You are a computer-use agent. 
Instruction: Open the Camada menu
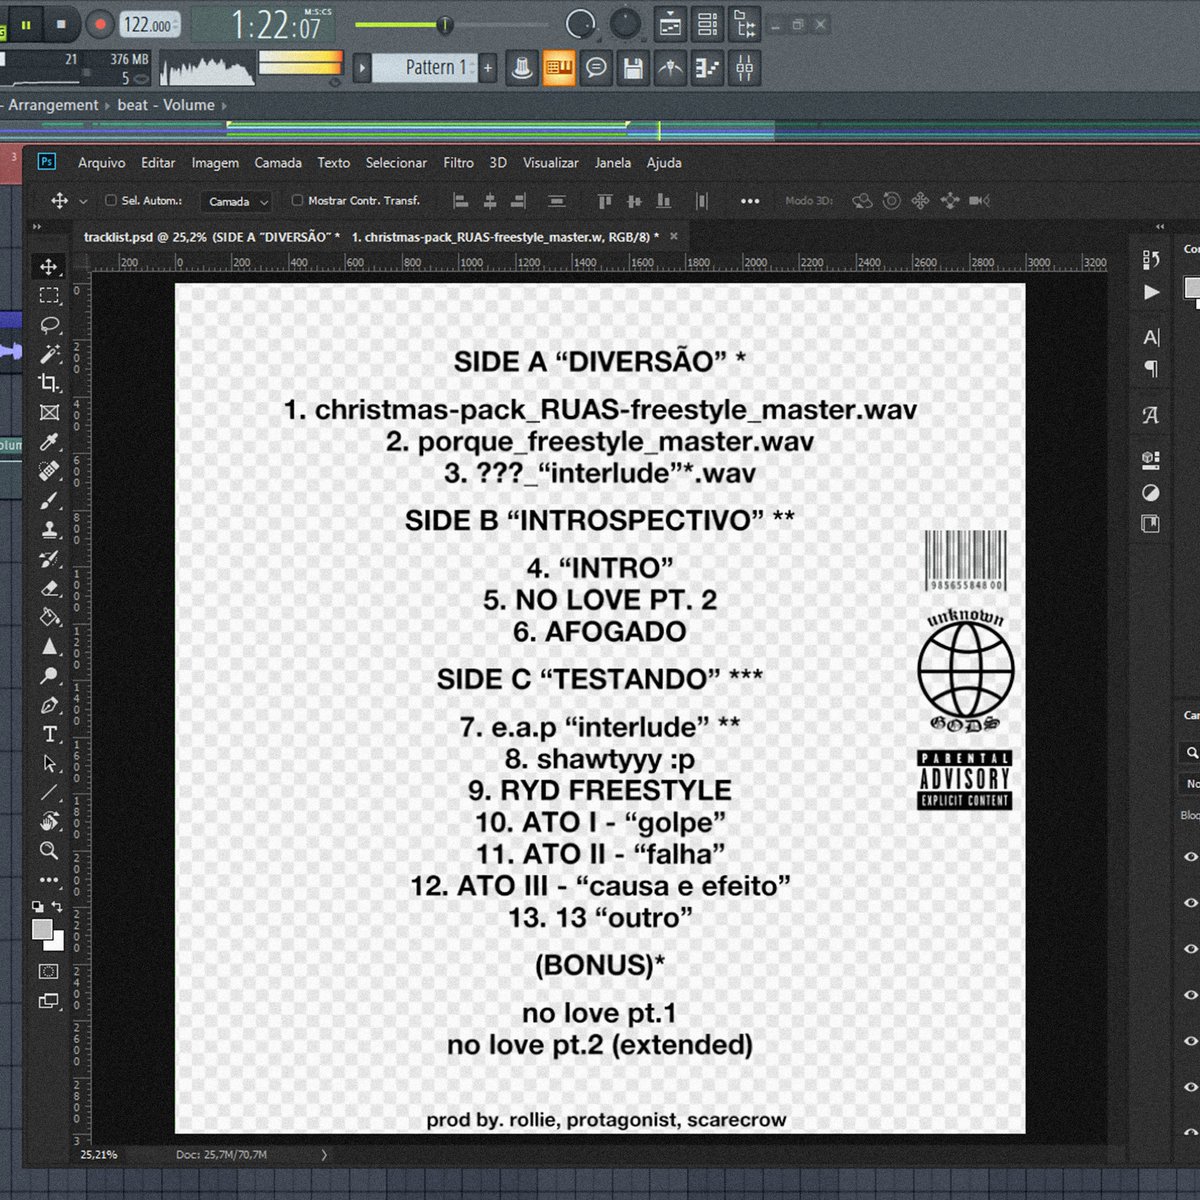(x=278, y=162)
